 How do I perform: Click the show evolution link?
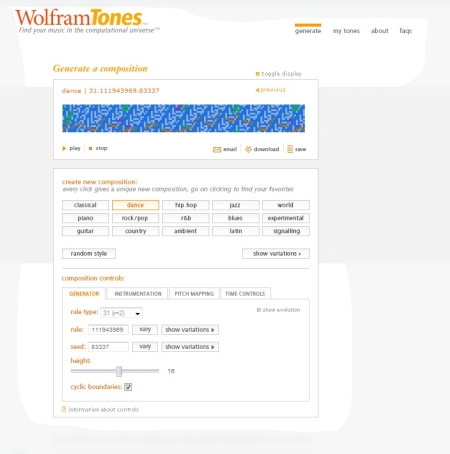click(x=278, y=310)
